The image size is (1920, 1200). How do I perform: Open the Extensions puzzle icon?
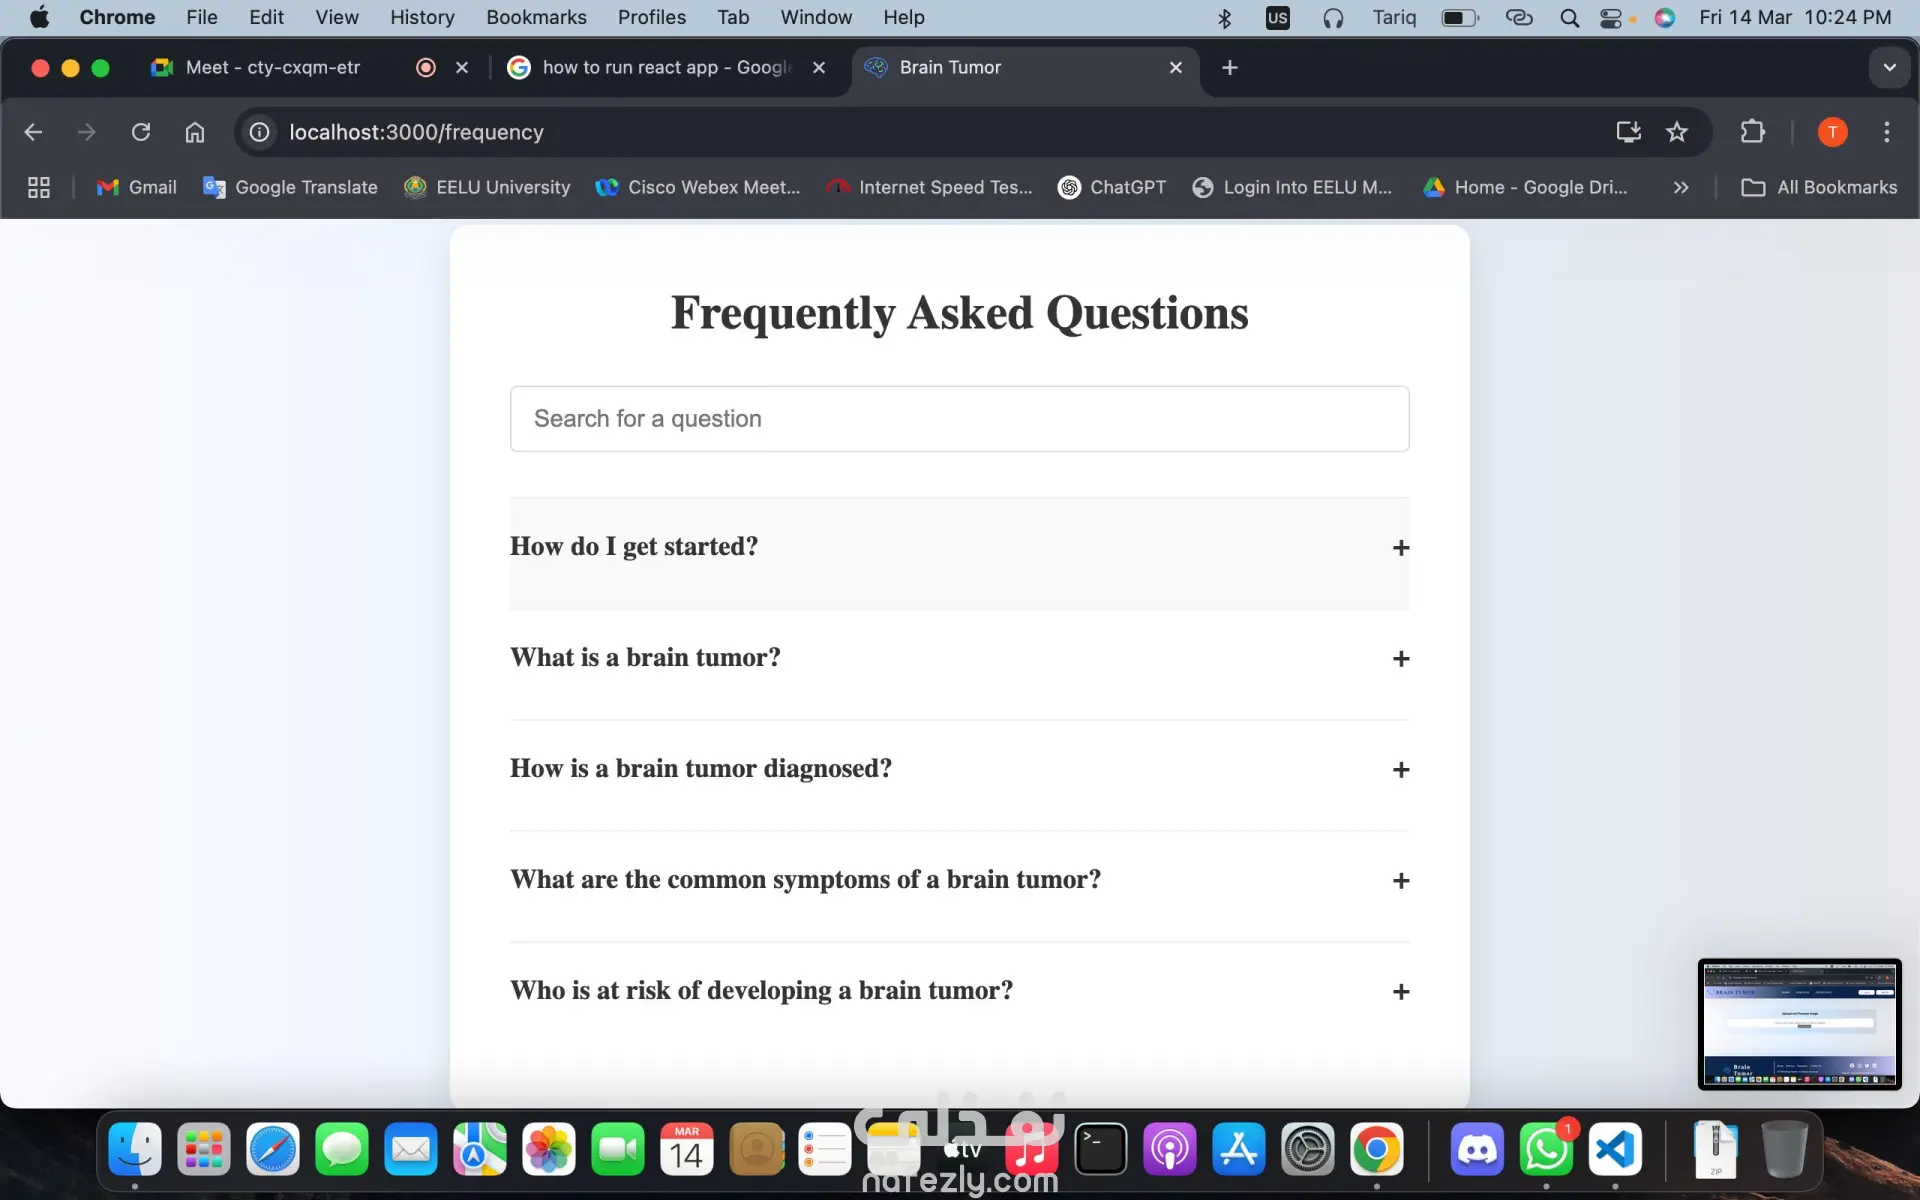[x=1752, y=132]
